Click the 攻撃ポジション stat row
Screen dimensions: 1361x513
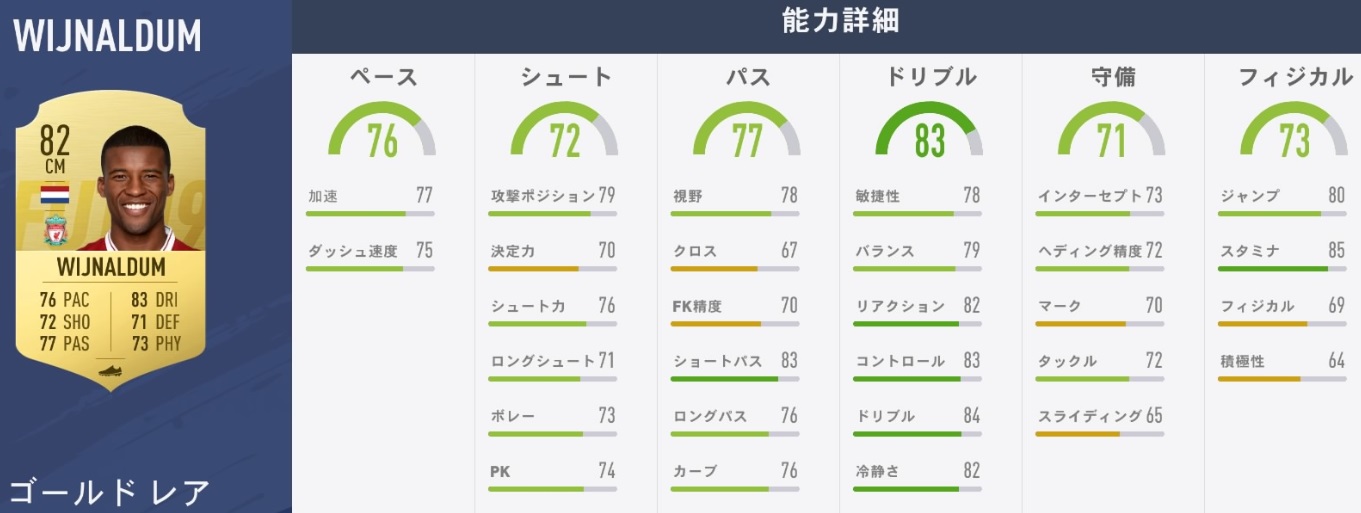point(553,196)
